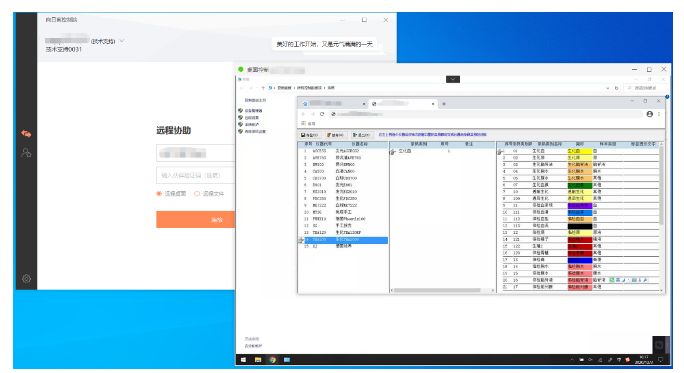The height and width of the screenshot is (373, 684).
Task: Click the right table vertical scrollbar
Action: pyautogui.click(x=661, y=185)
